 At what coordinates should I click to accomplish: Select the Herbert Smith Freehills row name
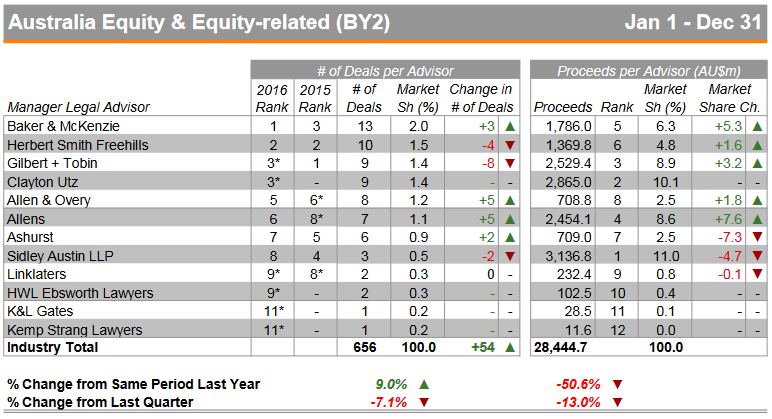(78, 145)
